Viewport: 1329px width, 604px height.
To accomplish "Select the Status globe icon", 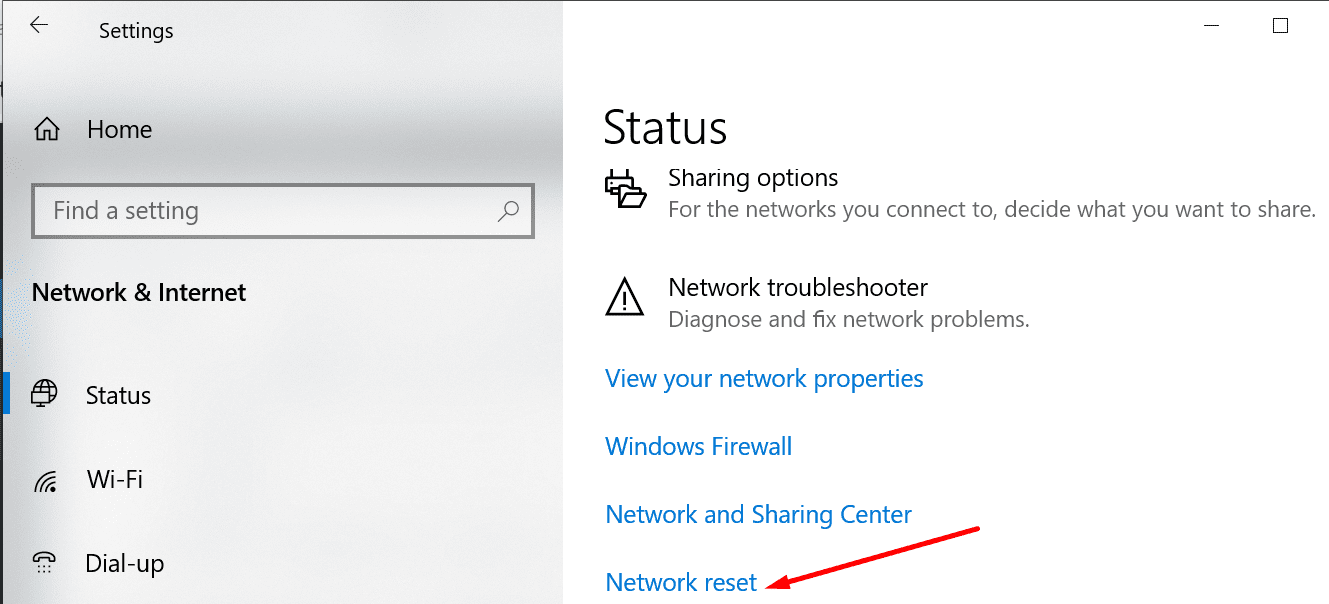I will [43, 393].
